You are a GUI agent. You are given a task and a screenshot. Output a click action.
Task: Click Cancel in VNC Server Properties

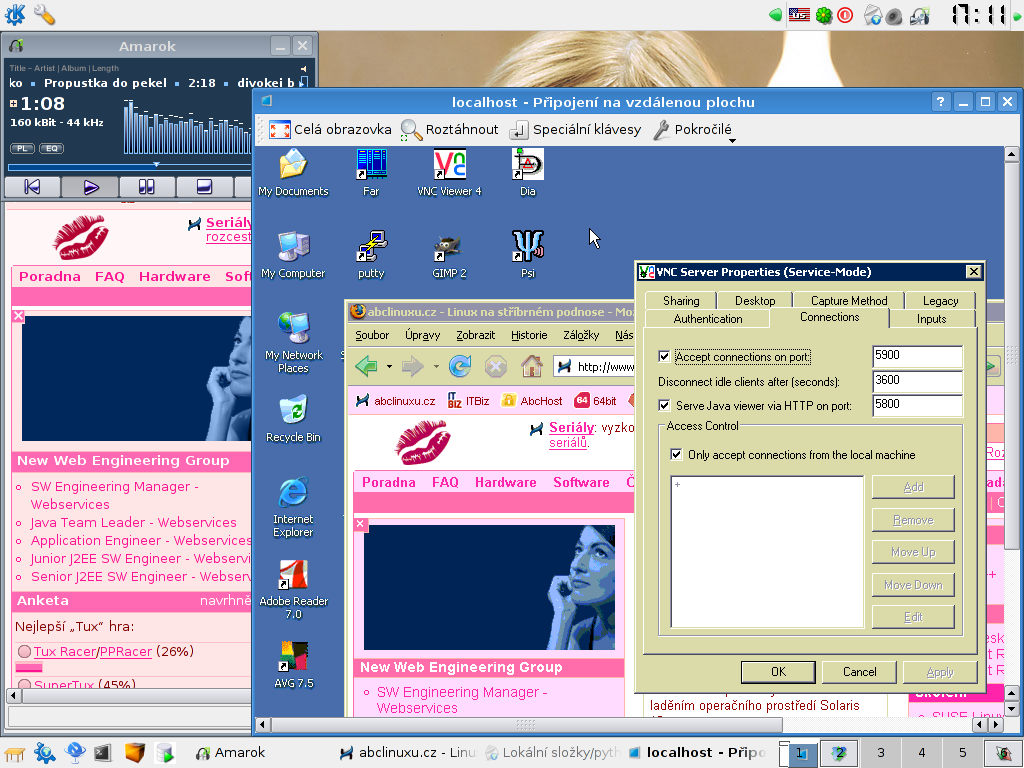(859, 671)
